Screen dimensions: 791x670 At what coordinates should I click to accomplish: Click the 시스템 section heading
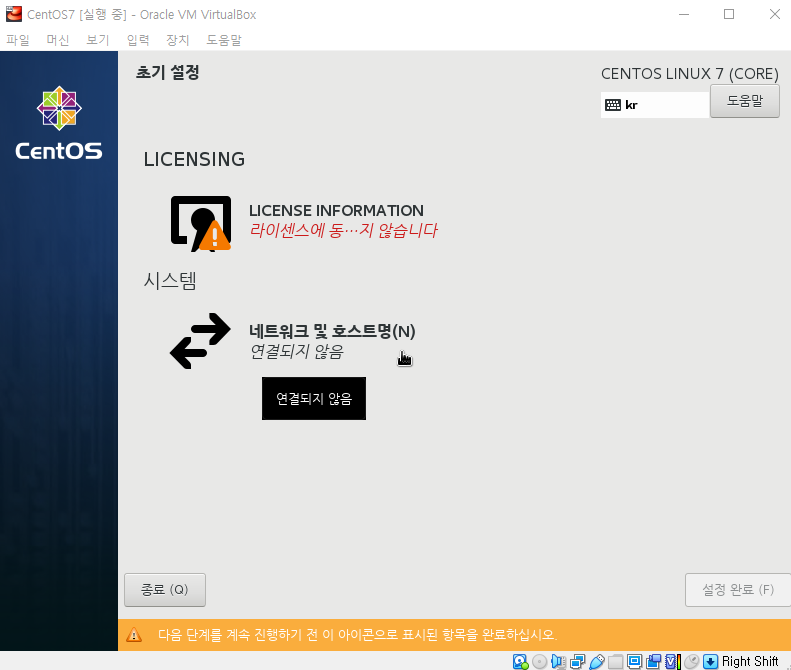click(x=170, y=281)
